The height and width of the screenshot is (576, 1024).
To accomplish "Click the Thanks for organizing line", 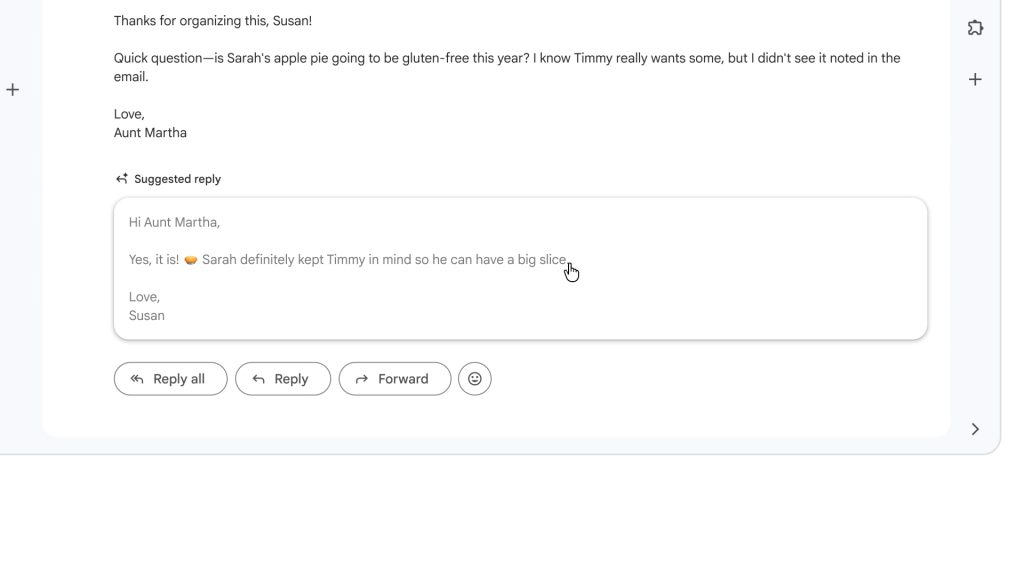I will pos(212,19).
